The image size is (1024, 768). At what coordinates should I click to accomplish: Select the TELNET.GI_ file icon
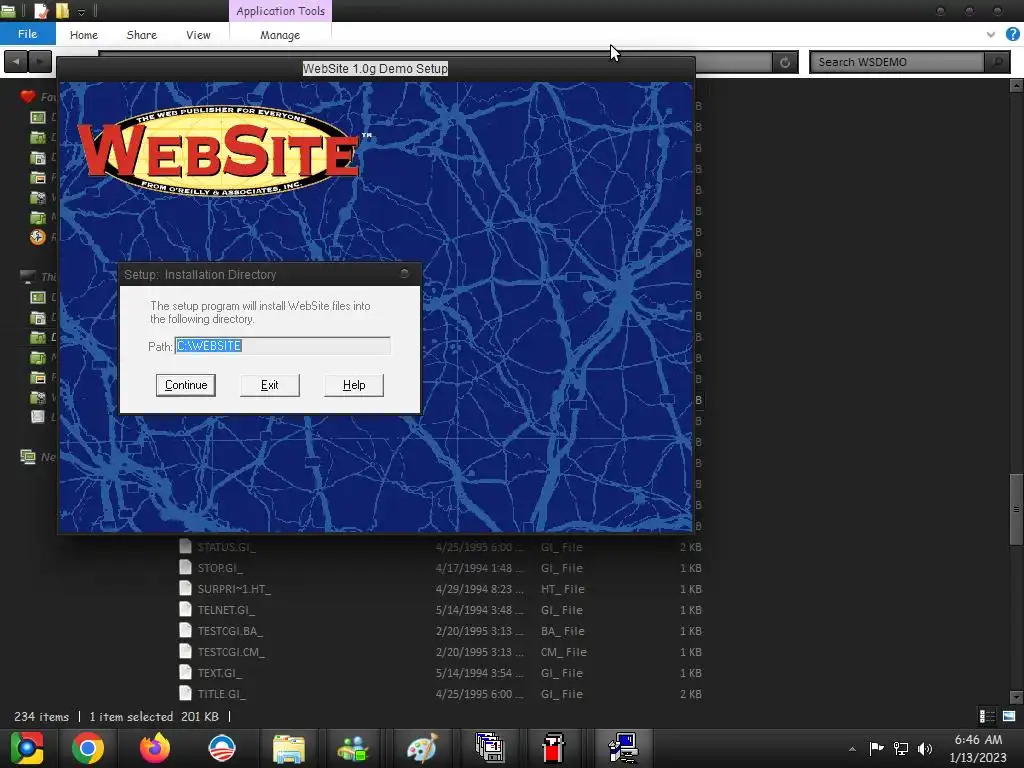click(x=185, y=610)
